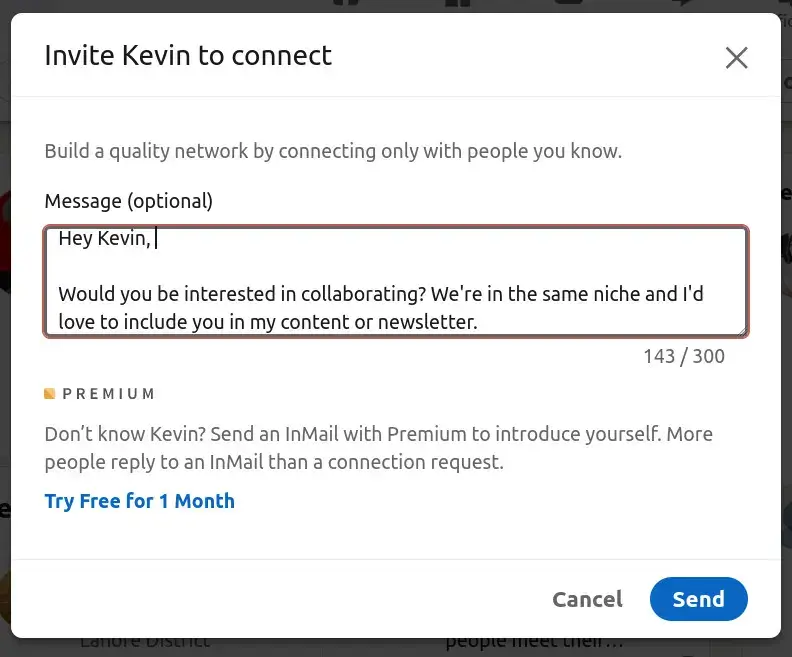Focus the optional message text box
This screenshot has width=792, height=657.
pyautogui.click(x=396, y=281)
